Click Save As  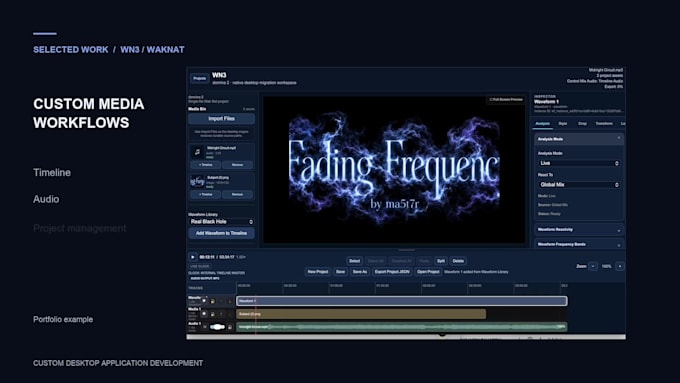click(x=360, y=272)
